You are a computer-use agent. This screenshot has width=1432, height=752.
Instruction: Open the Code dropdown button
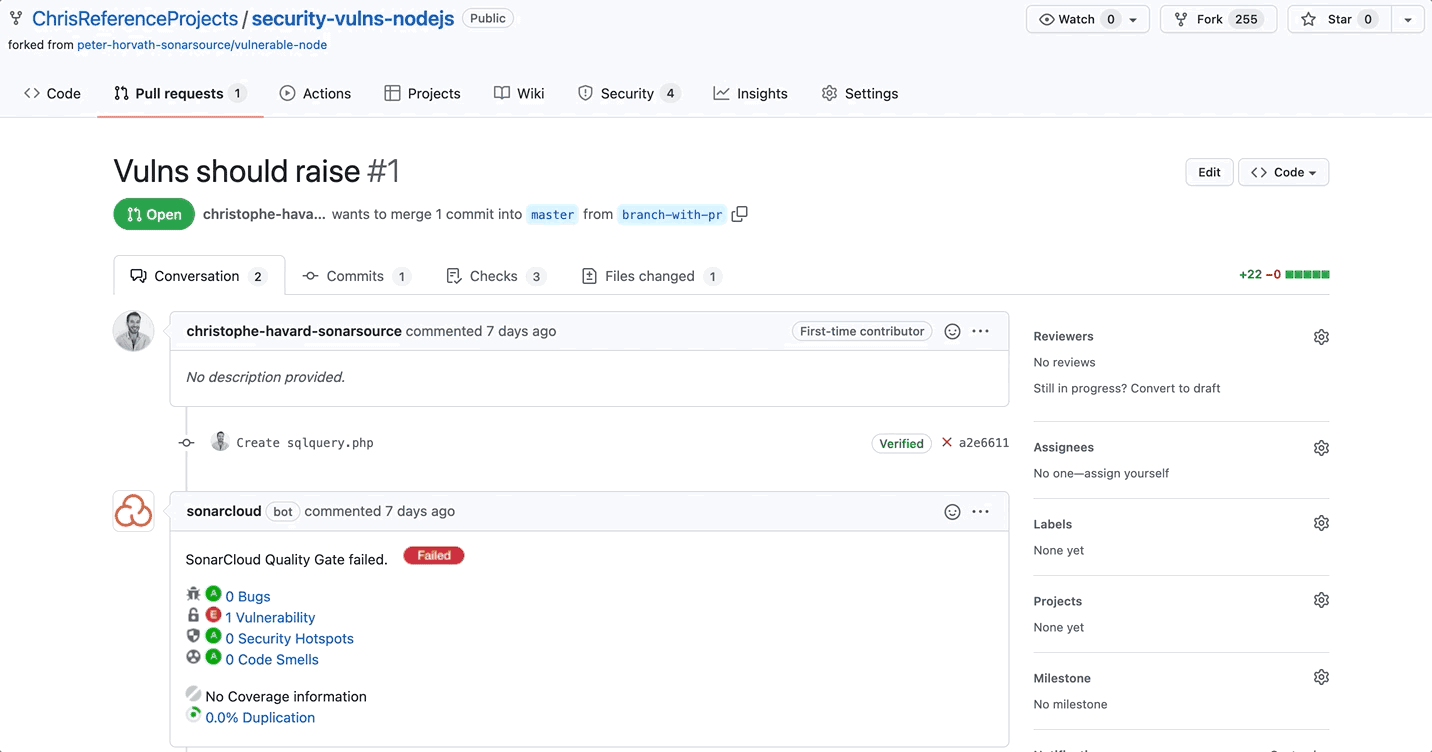coord(1283,171)
